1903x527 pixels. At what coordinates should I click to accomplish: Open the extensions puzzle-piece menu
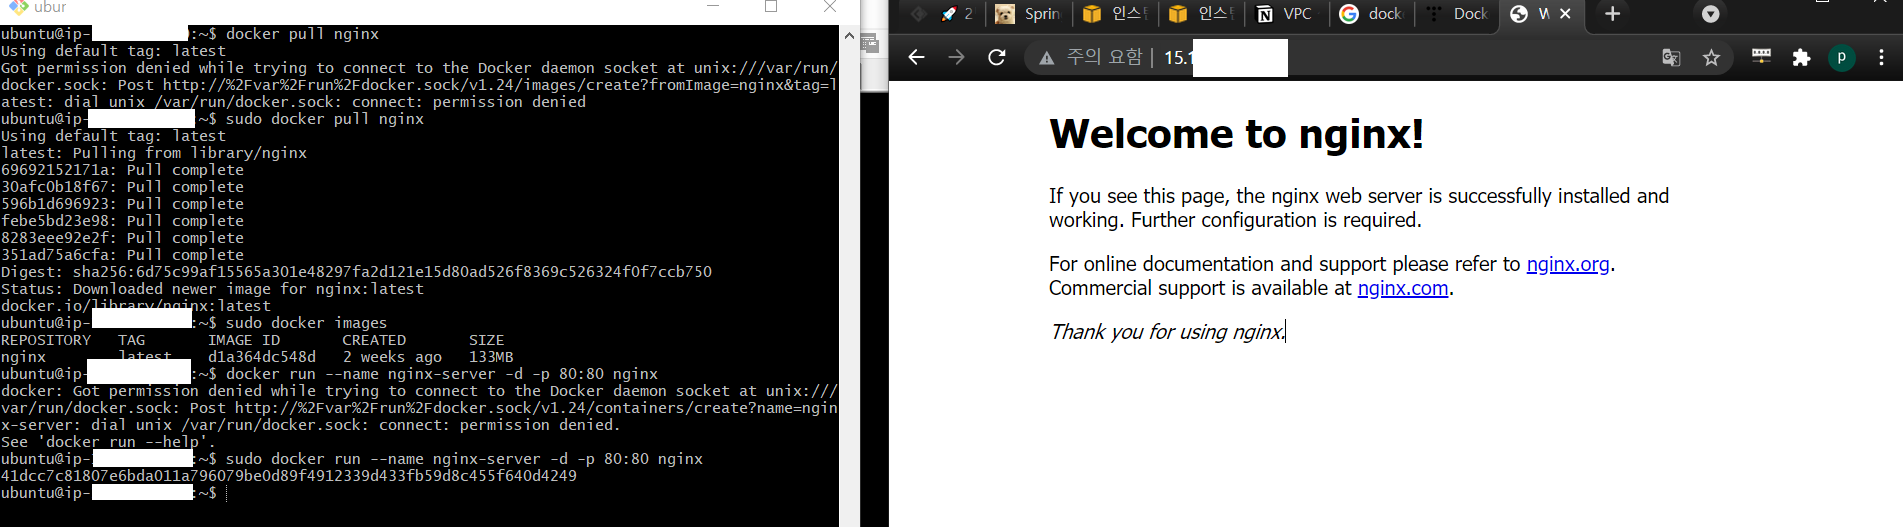(1801, 58)
